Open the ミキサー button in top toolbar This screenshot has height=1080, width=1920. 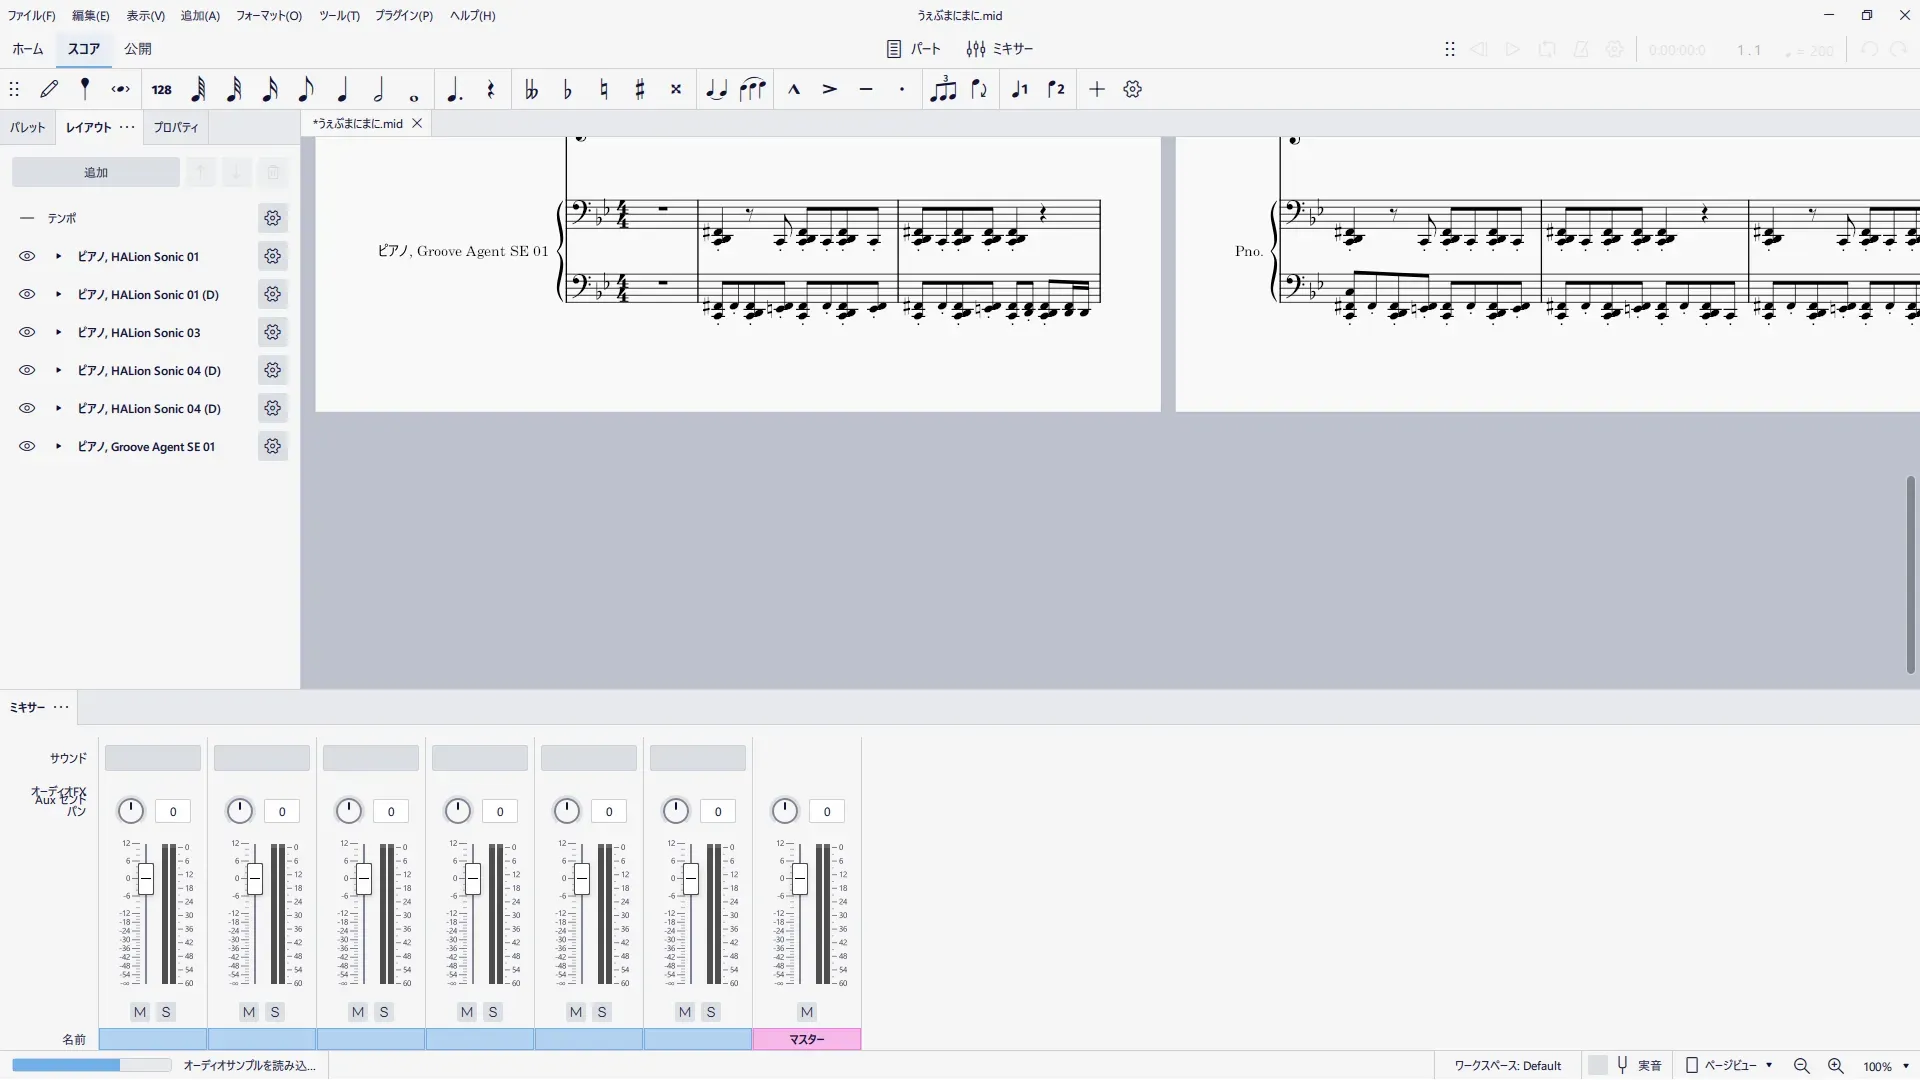1000,48
